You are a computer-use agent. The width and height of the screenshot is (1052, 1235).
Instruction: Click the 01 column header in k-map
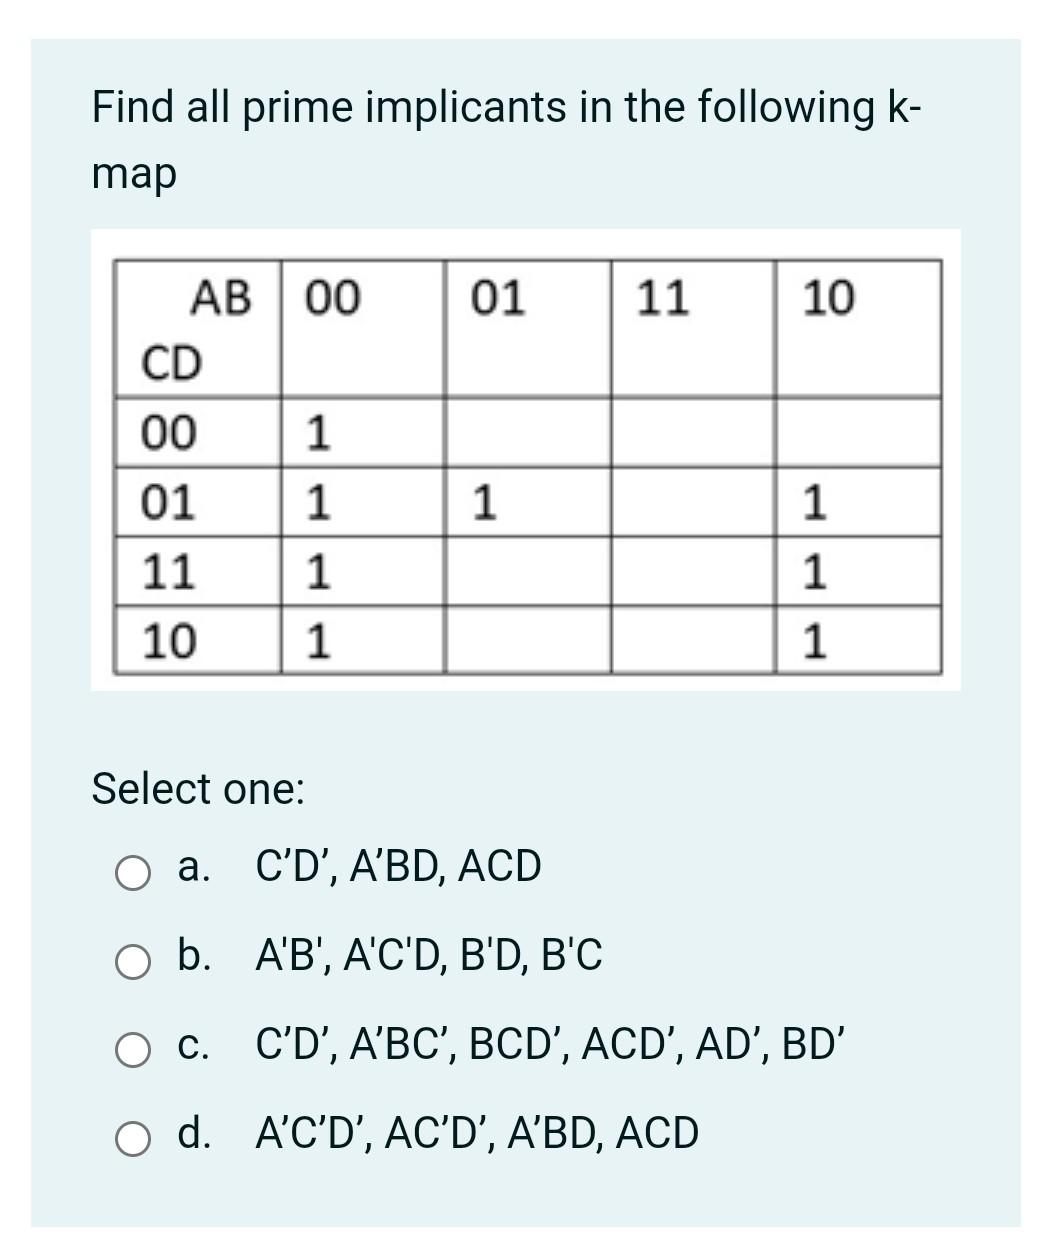tap(497, 297)
